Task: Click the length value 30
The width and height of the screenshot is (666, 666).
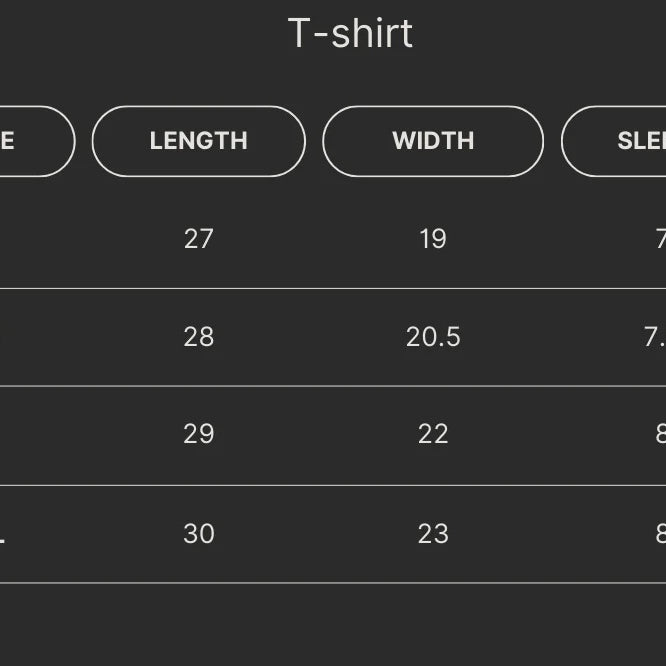Action: pyautogui.click(x=199, y=534)
